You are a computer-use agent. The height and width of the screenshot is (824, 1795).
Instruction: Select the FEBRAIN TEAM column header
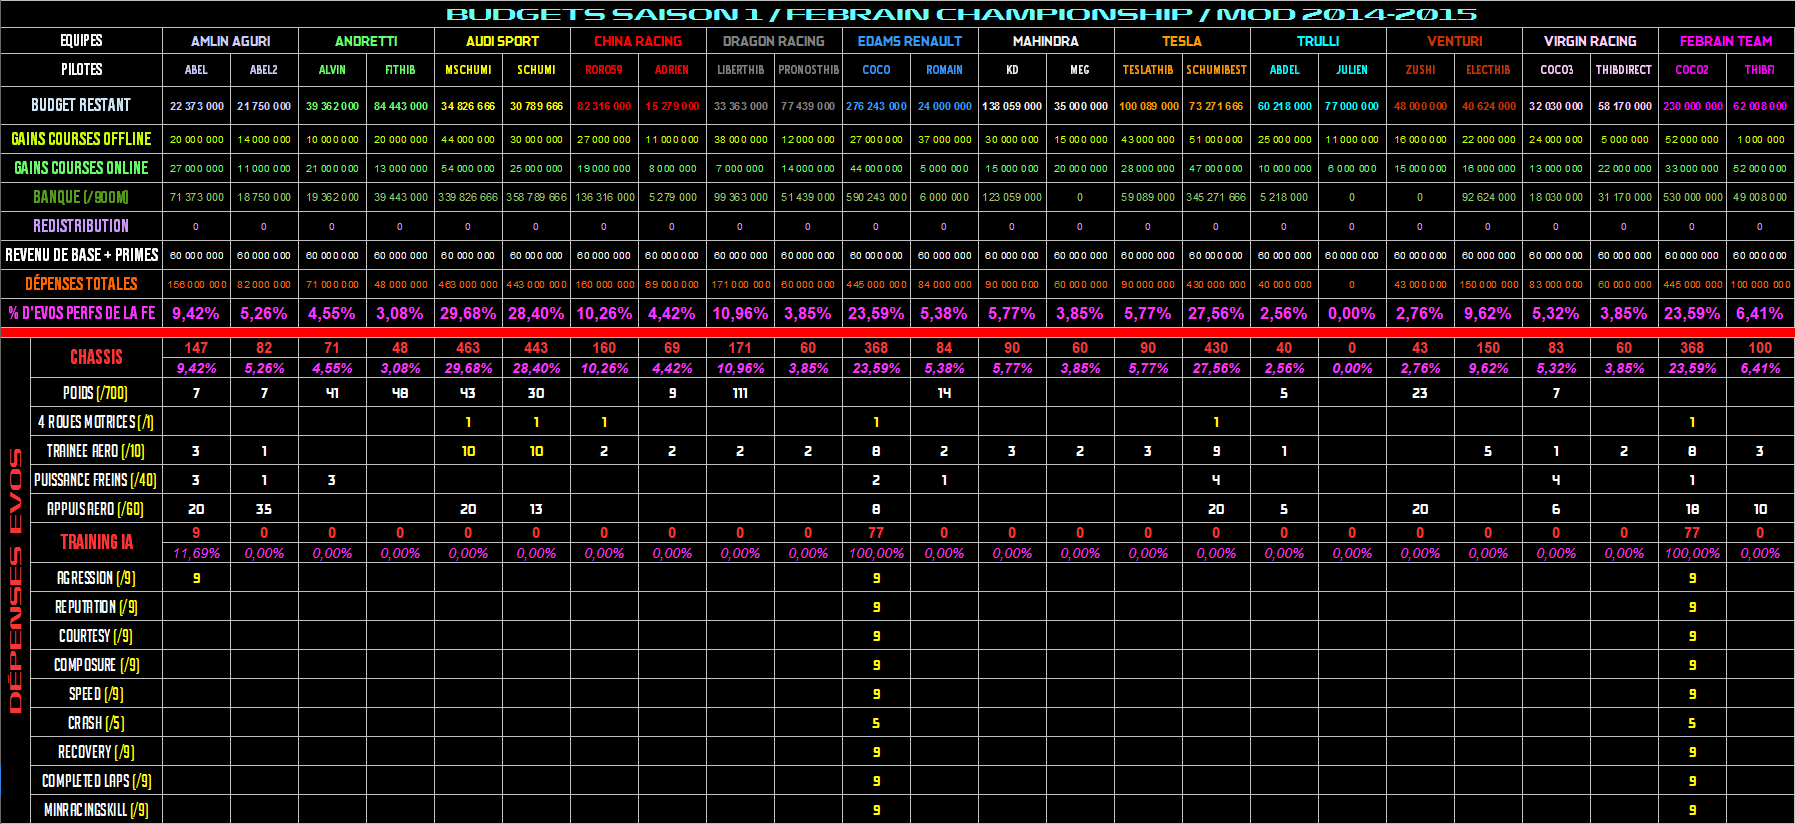1725,41
